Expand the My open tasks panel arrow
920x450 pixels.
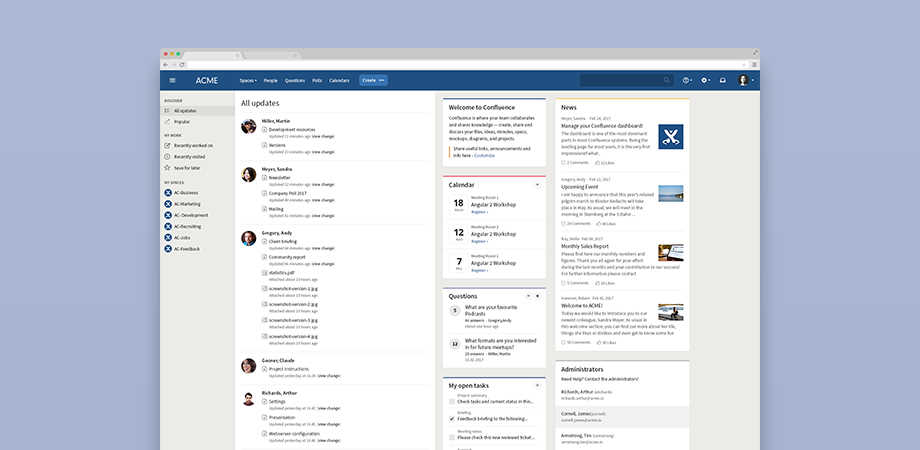pyautogui.click(x=537, y=385)
